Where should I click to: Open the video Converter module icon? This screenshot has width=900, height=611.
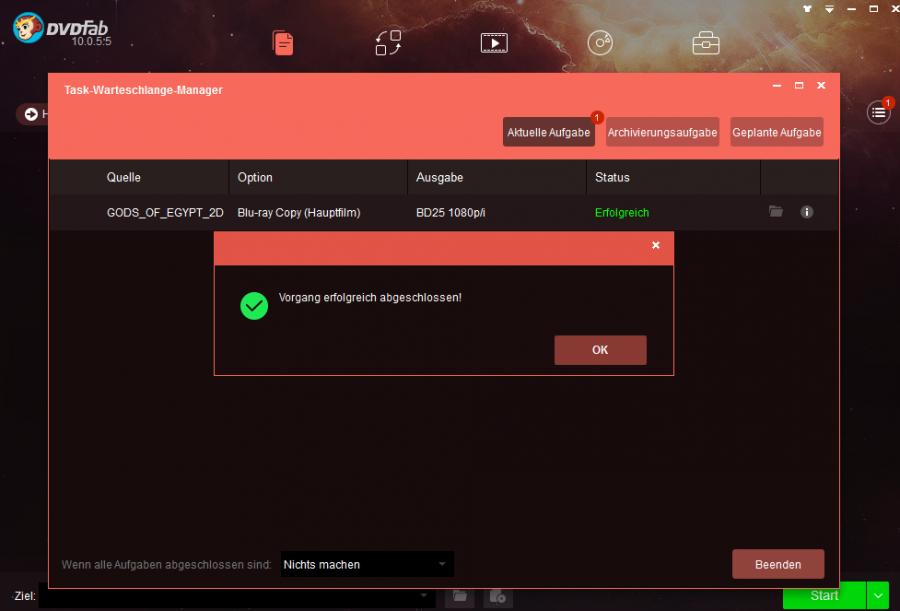pos(494,43)
